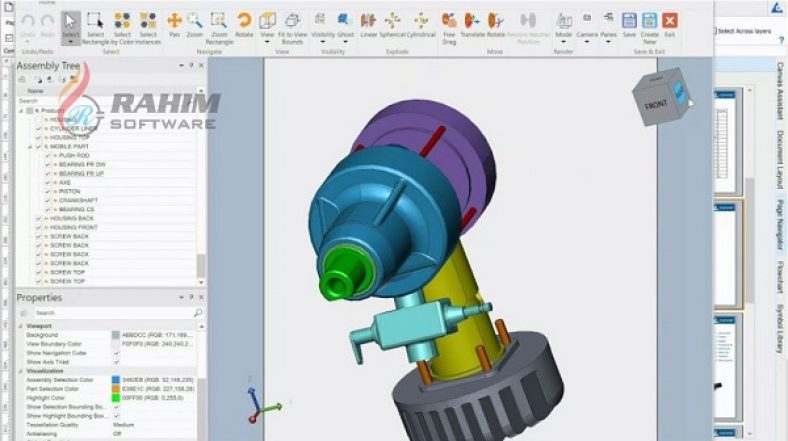The height and width of the screenshot is (441, 788).
Task: Apply the Linear explode tool
Action: 368,25
